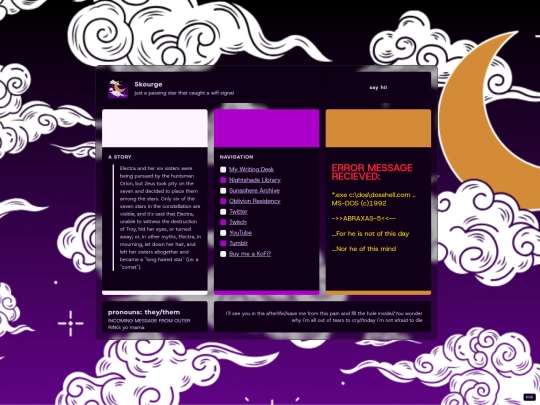The image size is (540, 405).
Task: Click the Skourge moon avatar image
Action: coord(118,89)
